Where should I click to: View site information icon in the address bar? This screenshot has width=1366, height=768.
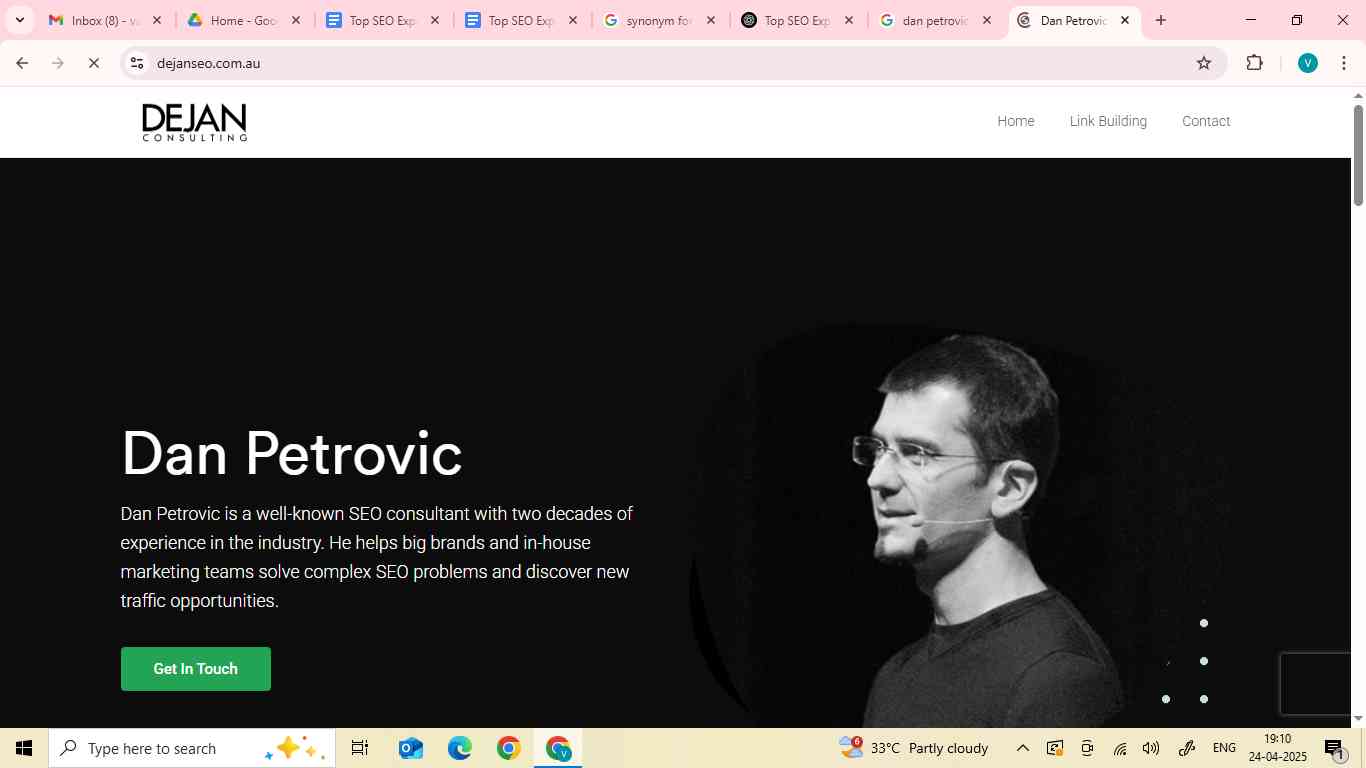coord(137,62)
